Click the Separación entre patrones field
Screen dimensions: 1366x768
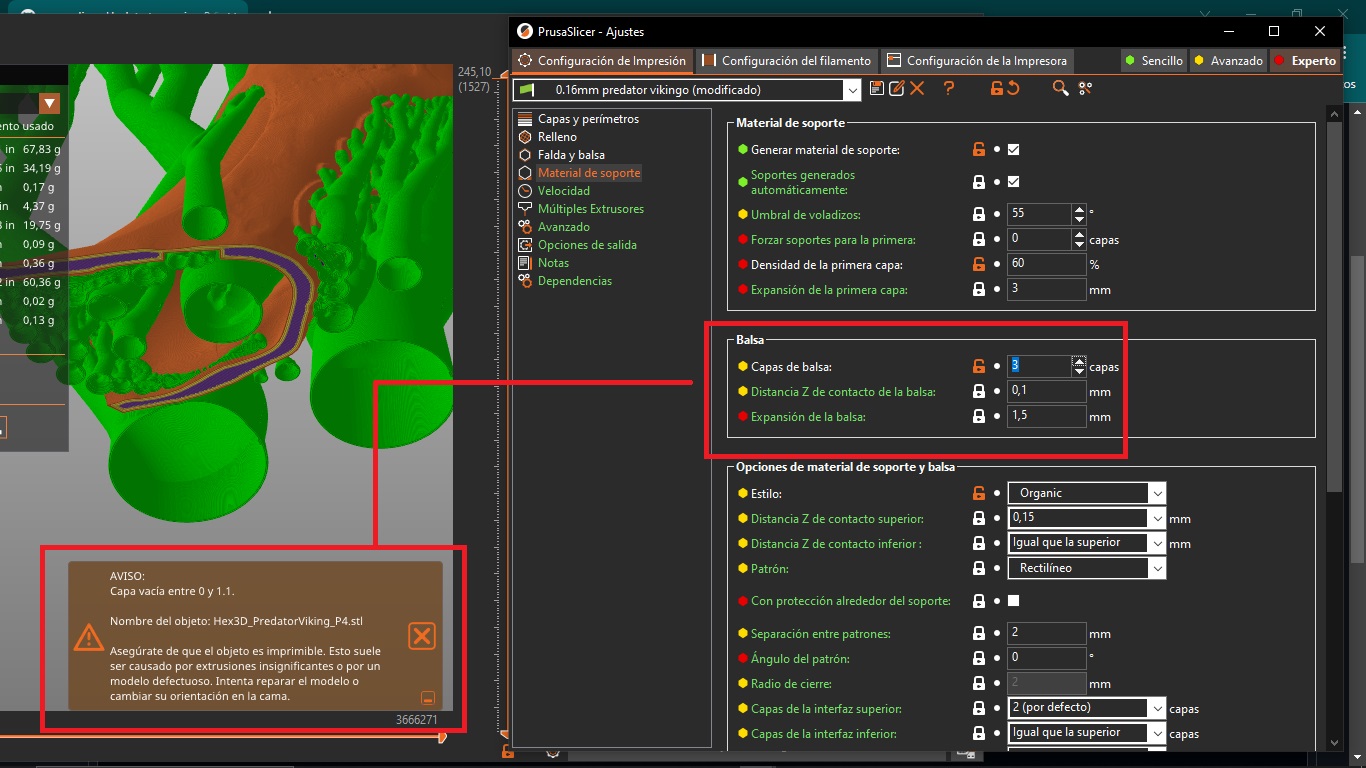point(1046,633)
